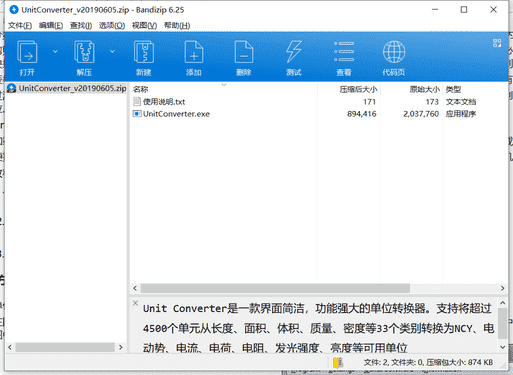Image resolution: width=513 pixels, height=375 pixels.
Task: Click the application icon of UnitConverter.exe
Action: (137, 114)
